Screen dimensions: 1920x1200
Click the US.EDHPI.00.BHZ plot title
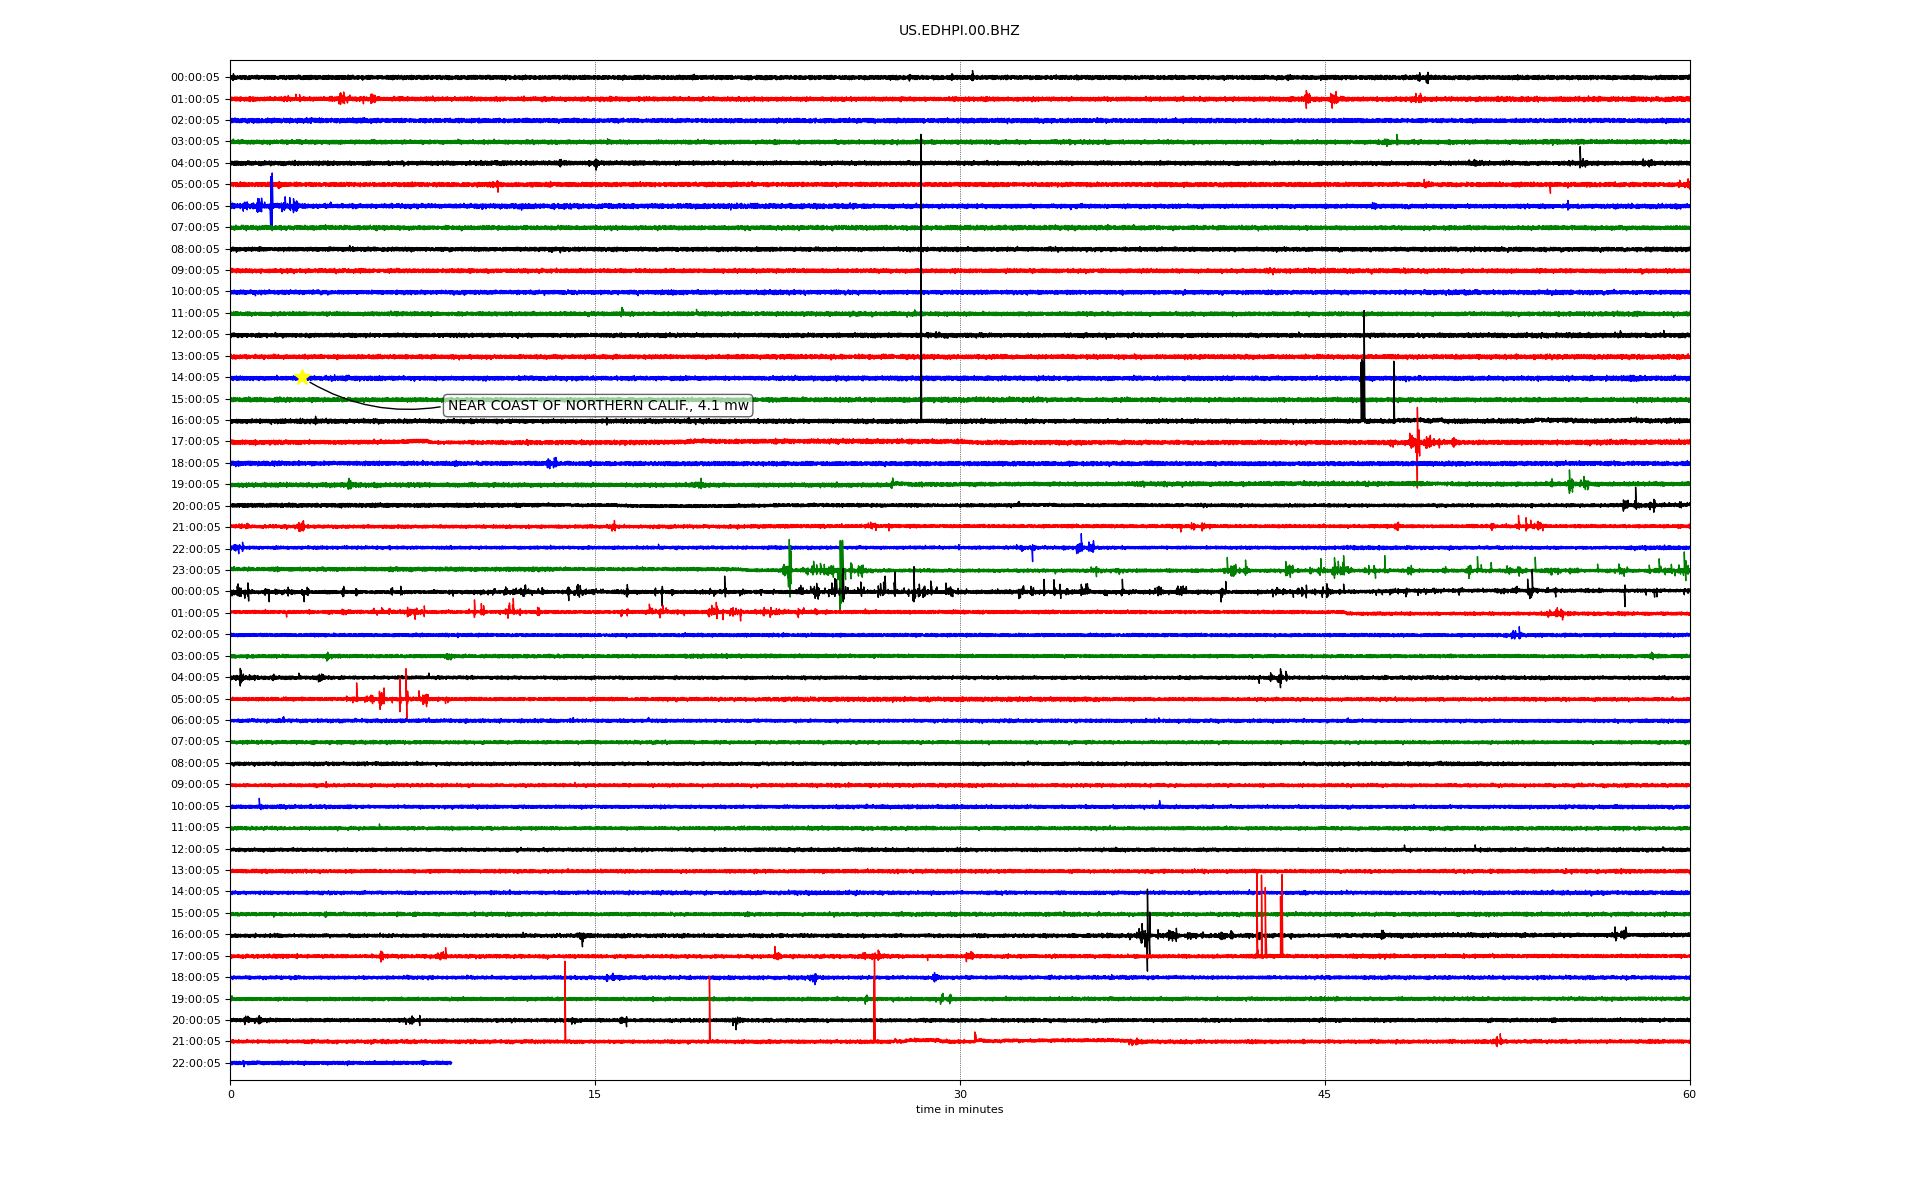tap(959, 31)
